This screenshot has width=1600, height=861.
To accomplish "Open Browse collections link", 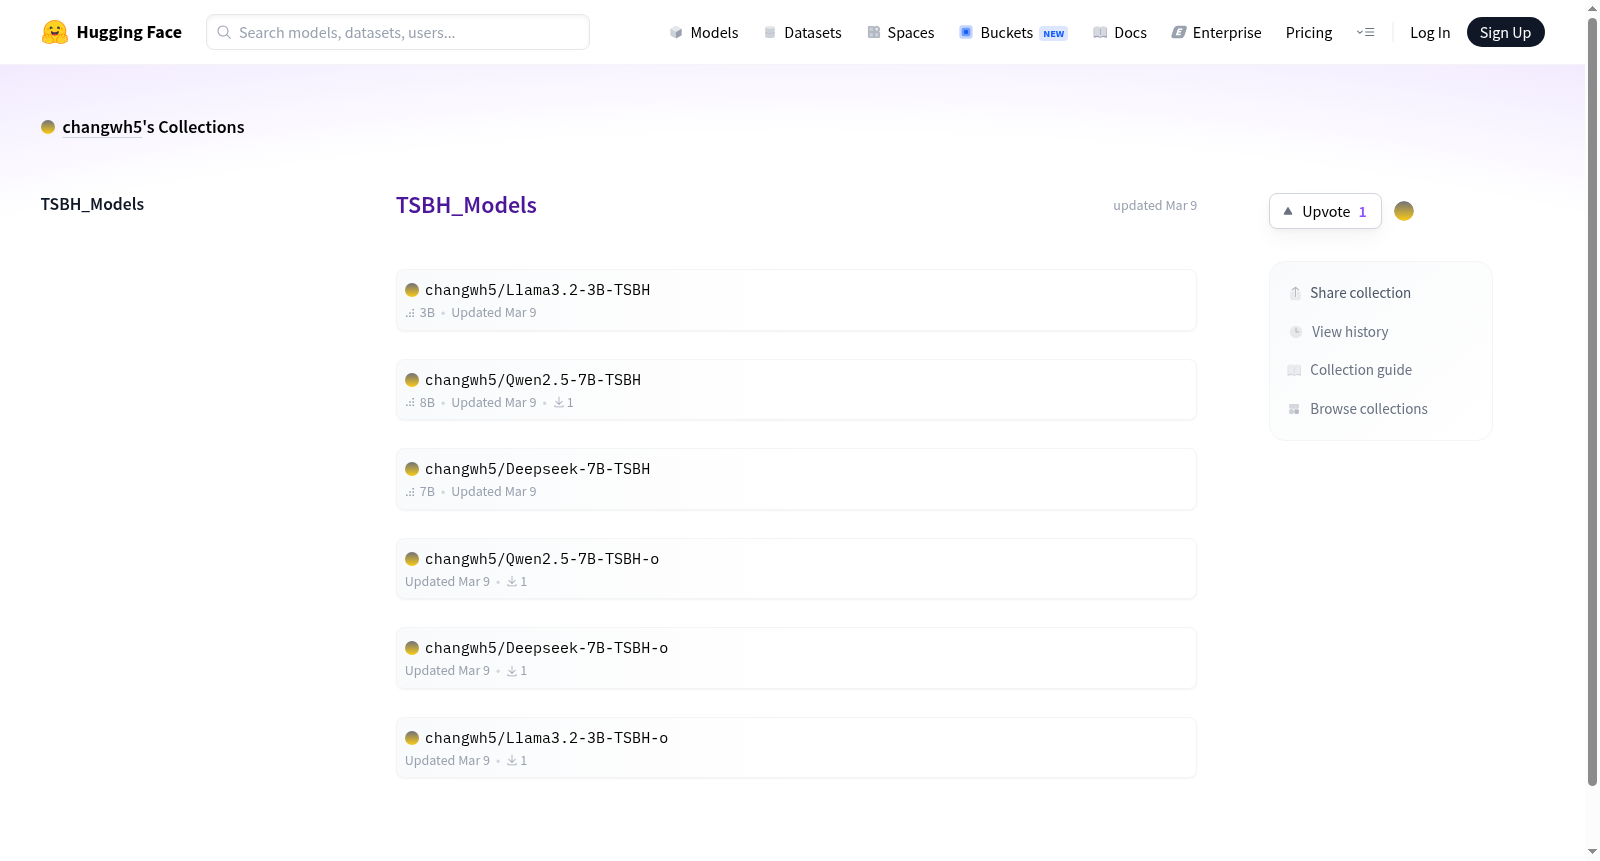I will tap(1358, 409).
